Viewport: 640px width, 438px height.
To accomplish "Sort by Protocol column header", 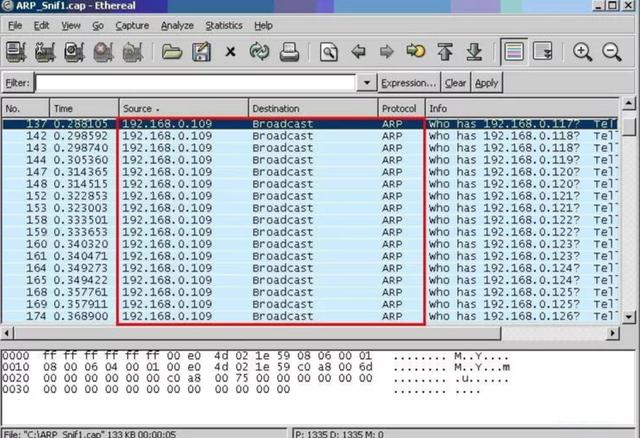I will tap(401, 109).
